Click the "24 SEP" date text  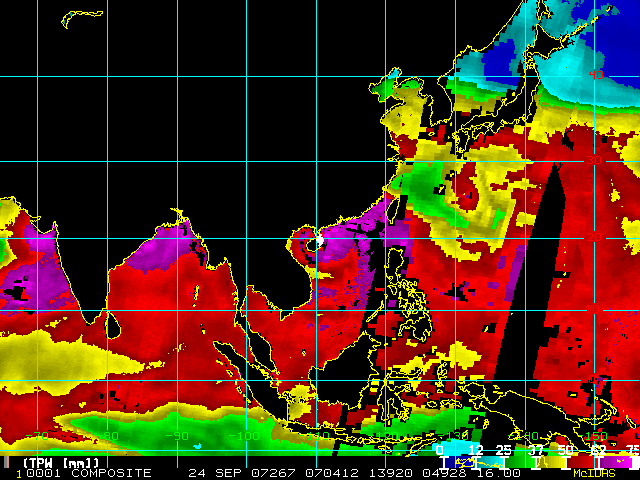pos(214,473)
